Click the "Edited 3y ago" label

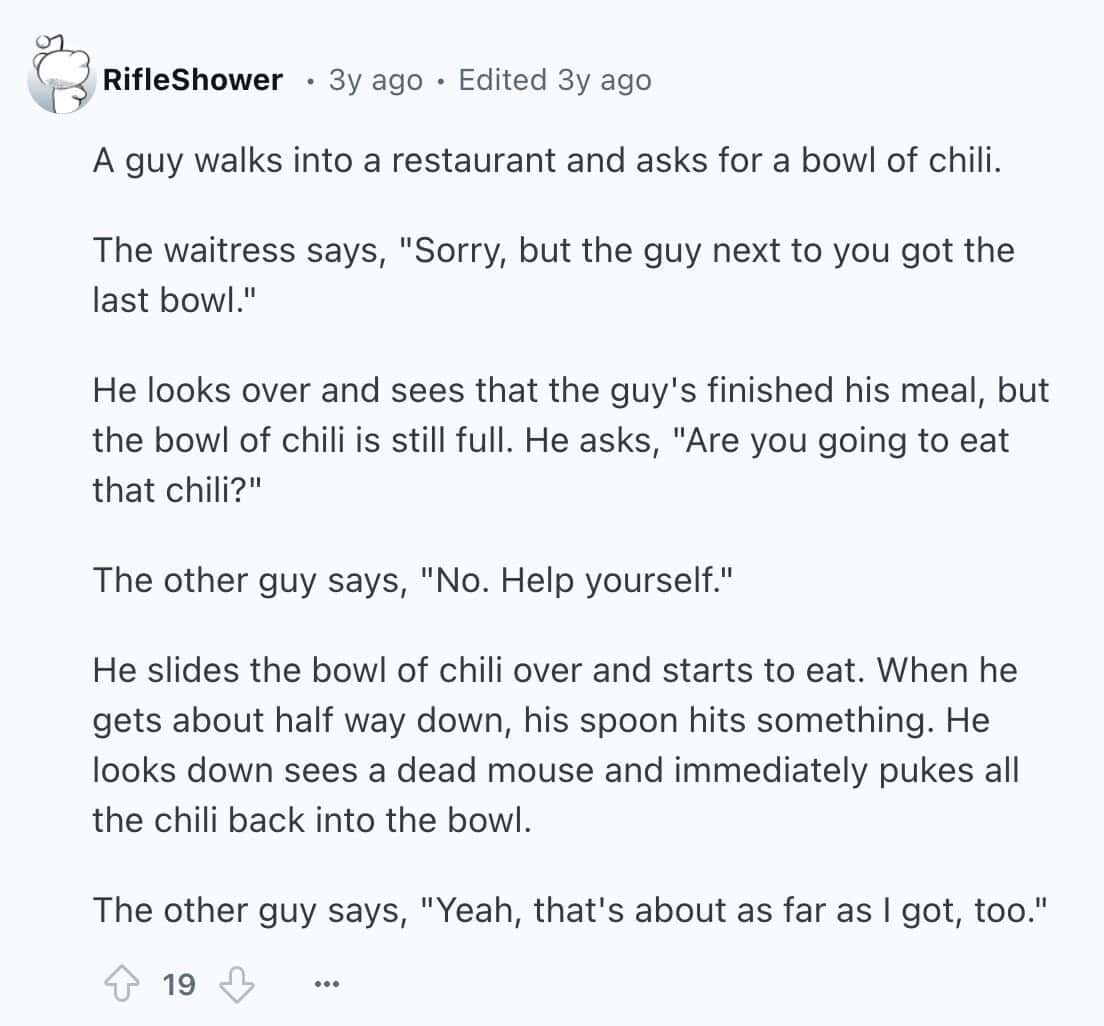pyautogui.click(x=554, y=80)
